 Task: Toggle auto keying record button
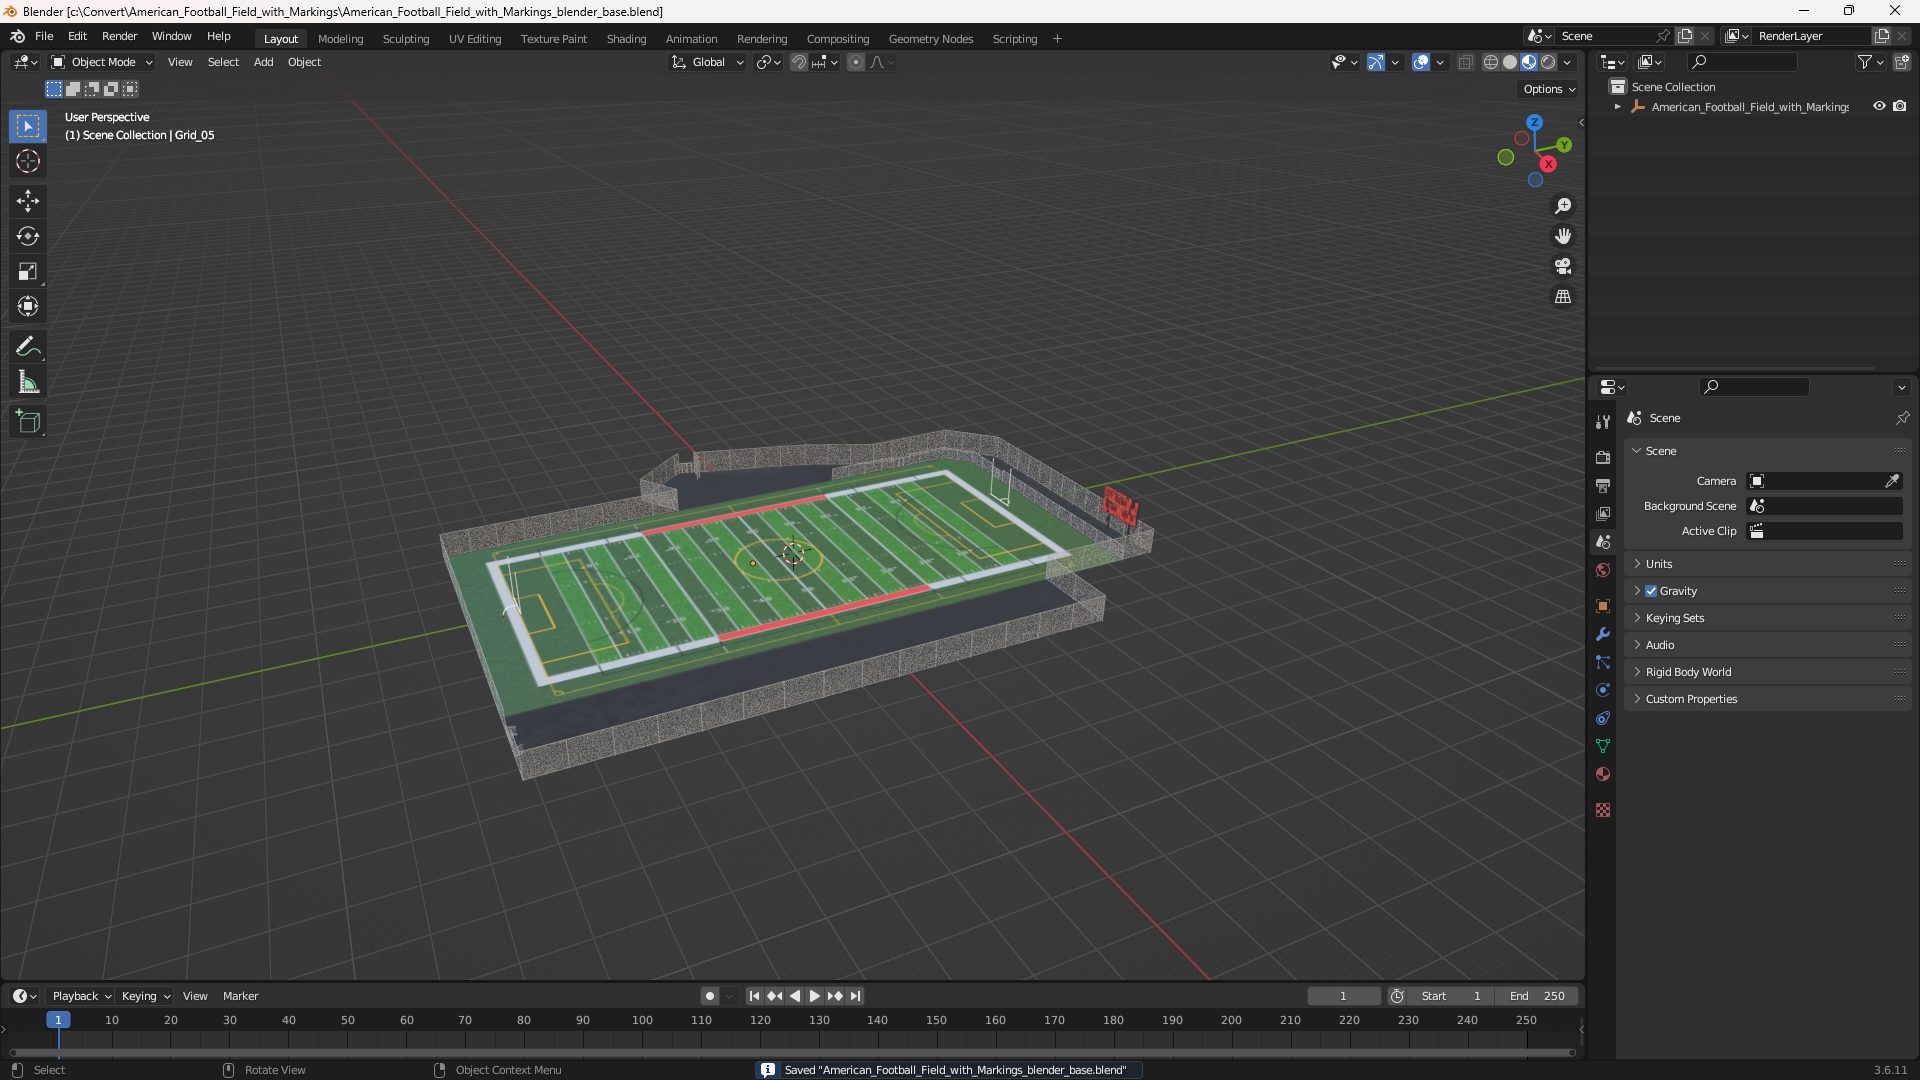tap(710, 996)
